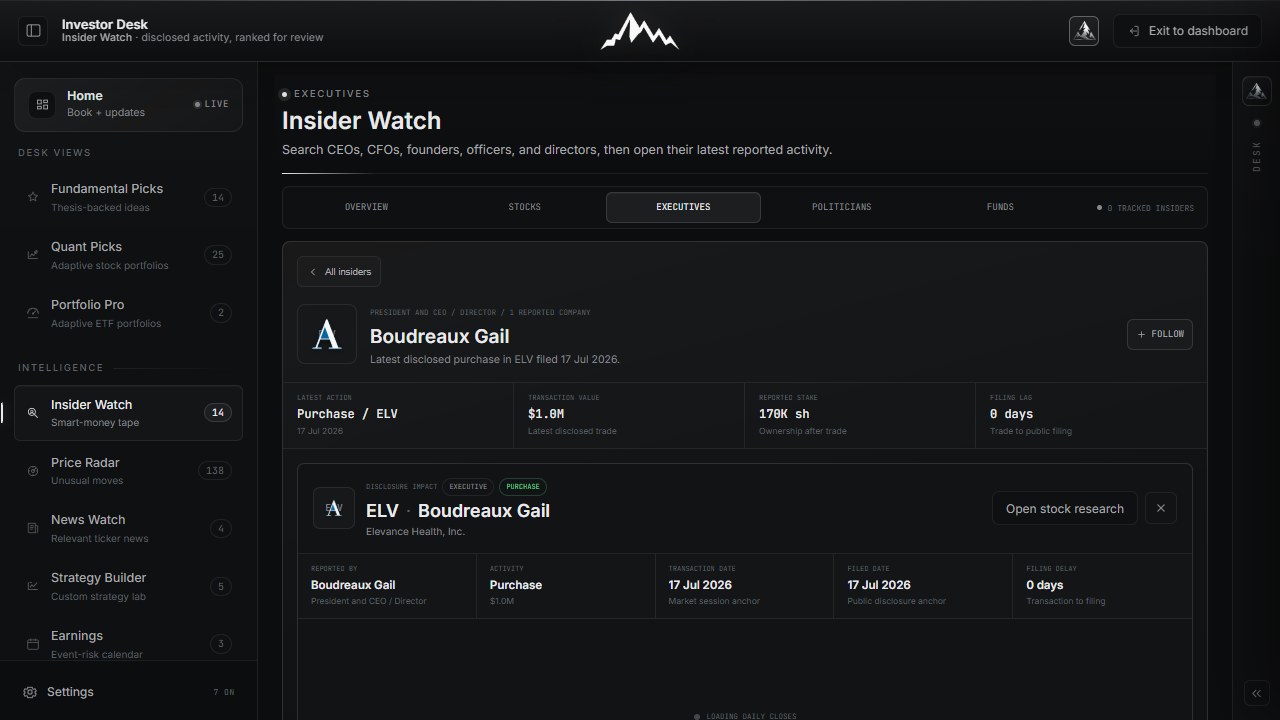Switch to Overview tab
1280x720 pixels.
(366, 207)
